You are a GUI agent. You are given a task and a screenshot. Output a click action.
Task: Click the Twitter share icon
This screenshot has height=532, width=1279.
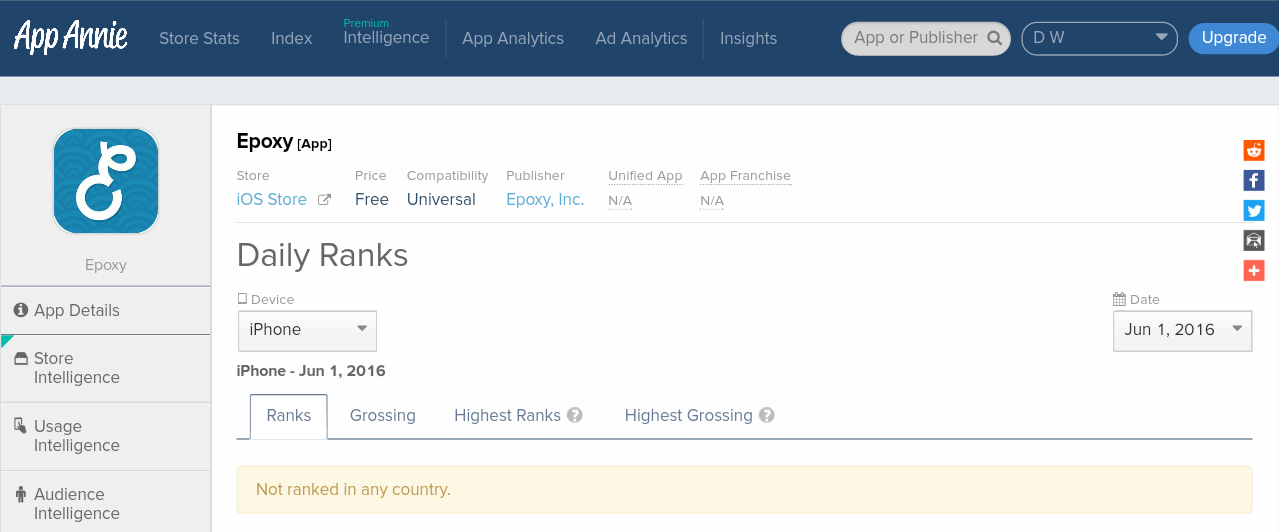[x=1253, y=210]
